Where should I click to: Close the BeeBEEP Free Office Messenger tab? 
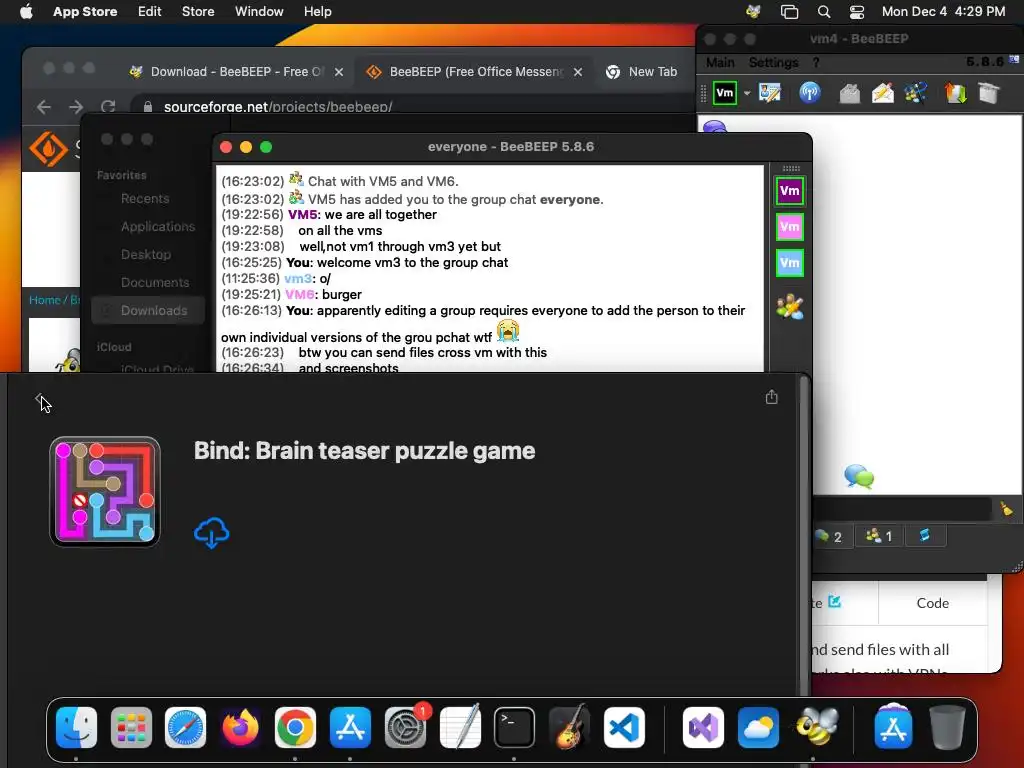click(x=578, y=72)
